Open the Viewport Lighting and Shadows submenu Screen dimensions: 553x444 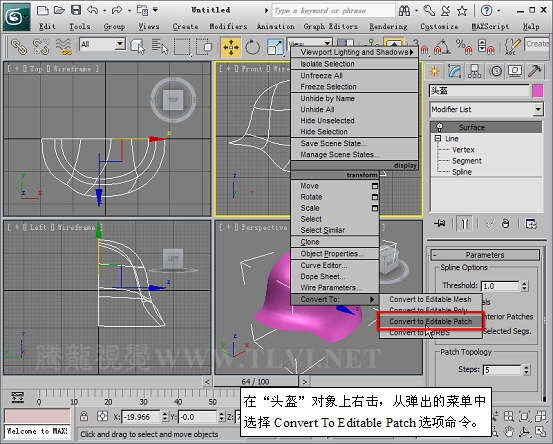[354, 52]
